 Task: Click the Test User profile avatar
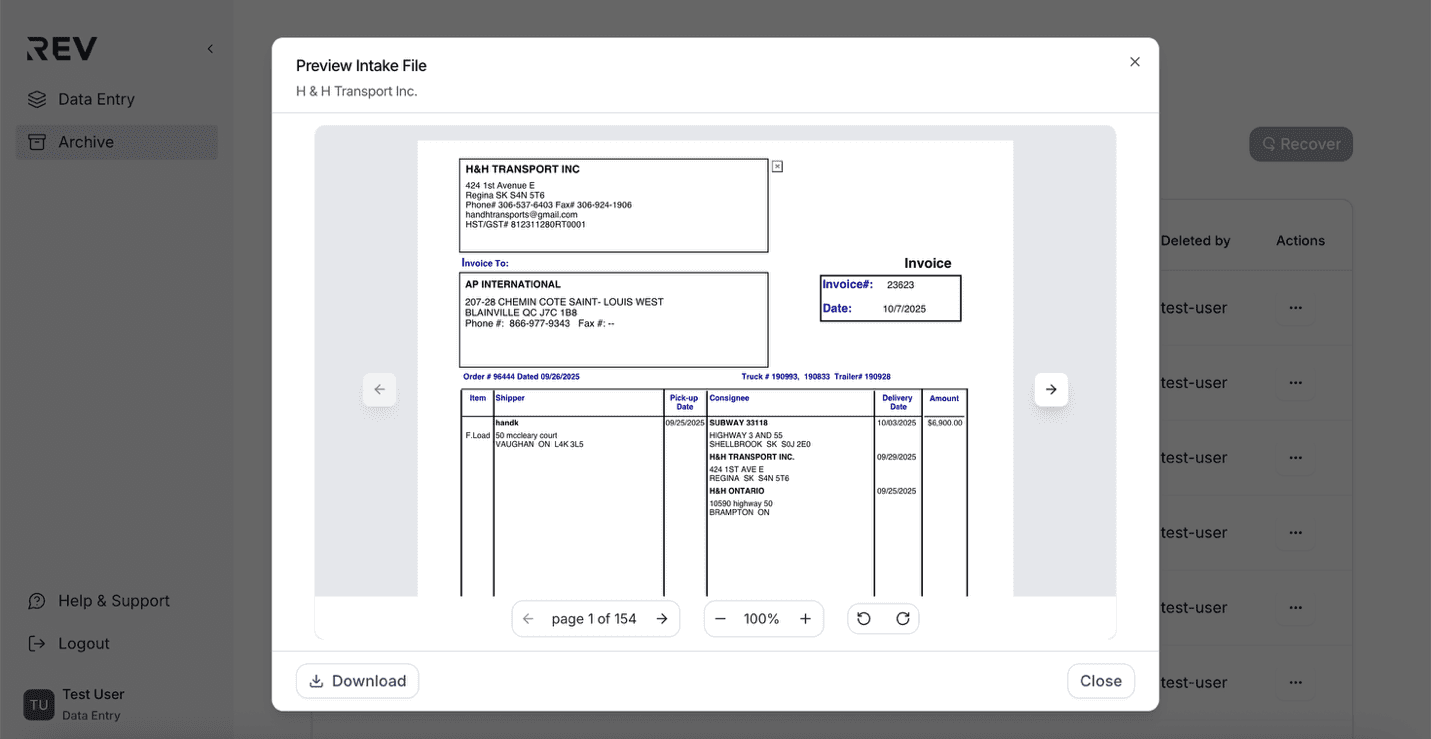(x=38, y=704)
